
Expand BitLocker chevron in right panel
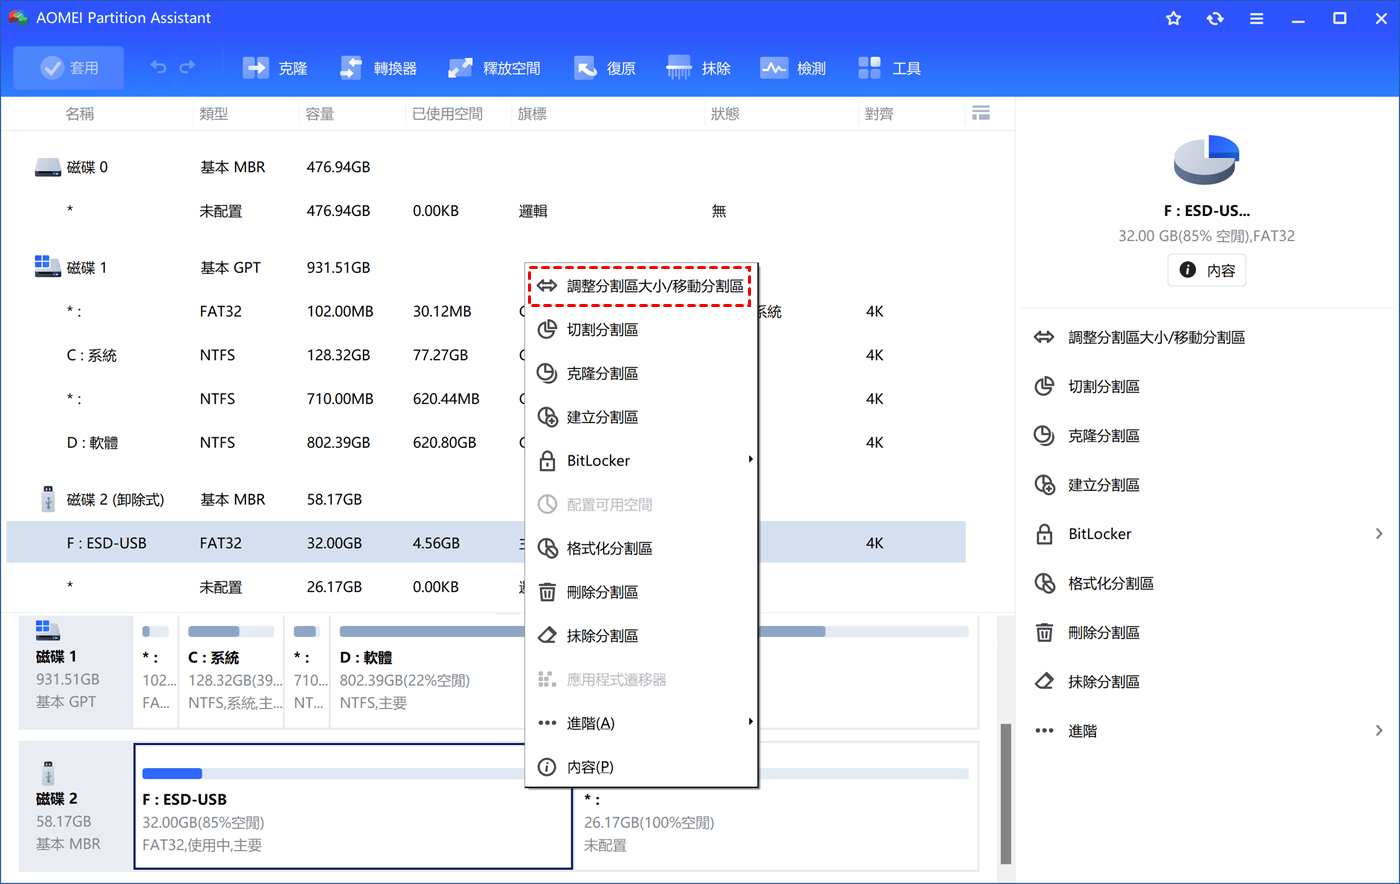(1379, 534)
